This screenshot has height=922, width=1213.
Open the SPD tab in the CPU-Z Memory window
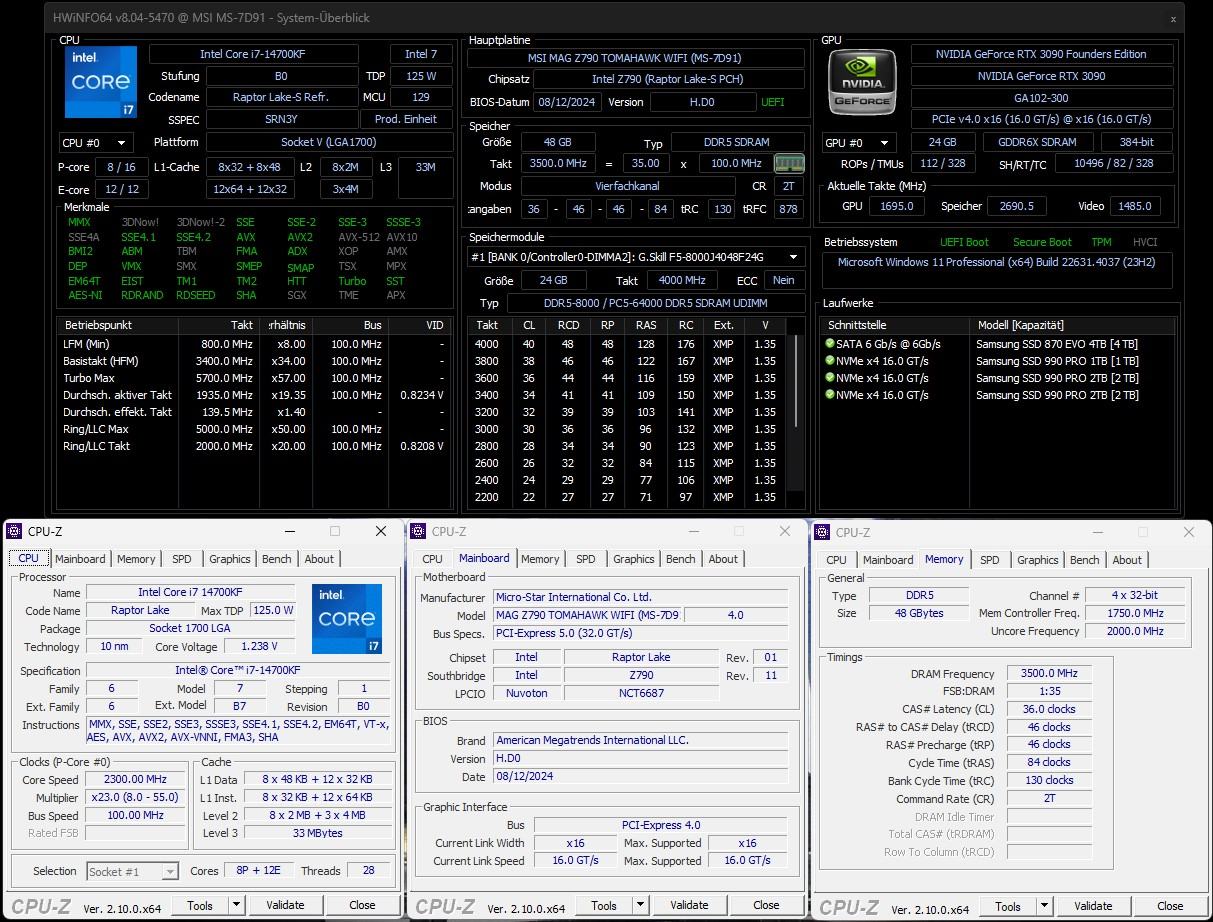(x=990, y=560)
